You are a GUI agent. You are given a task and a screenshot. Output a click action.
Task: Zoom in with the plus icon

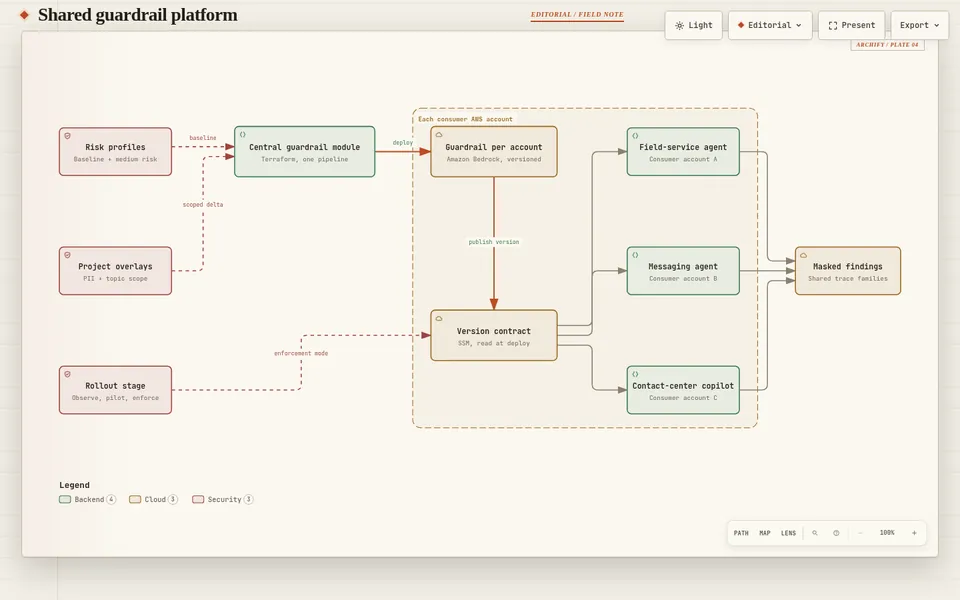click(x=914, y=533)
